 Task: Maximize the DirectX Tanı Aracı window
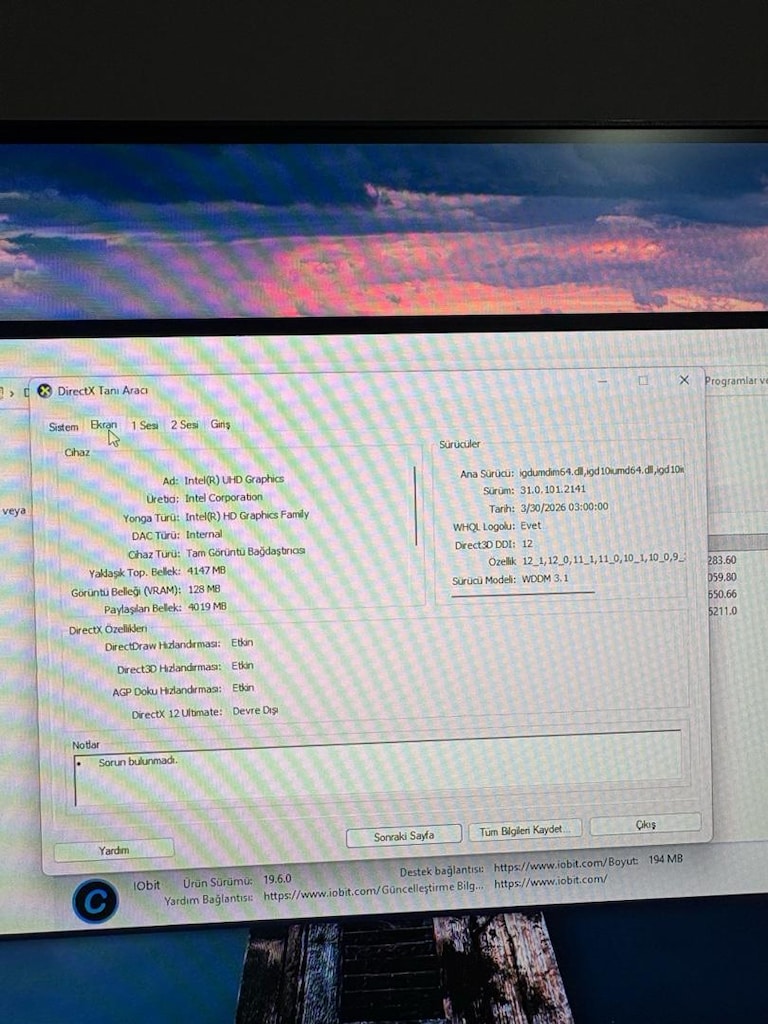tap(643, 380)
